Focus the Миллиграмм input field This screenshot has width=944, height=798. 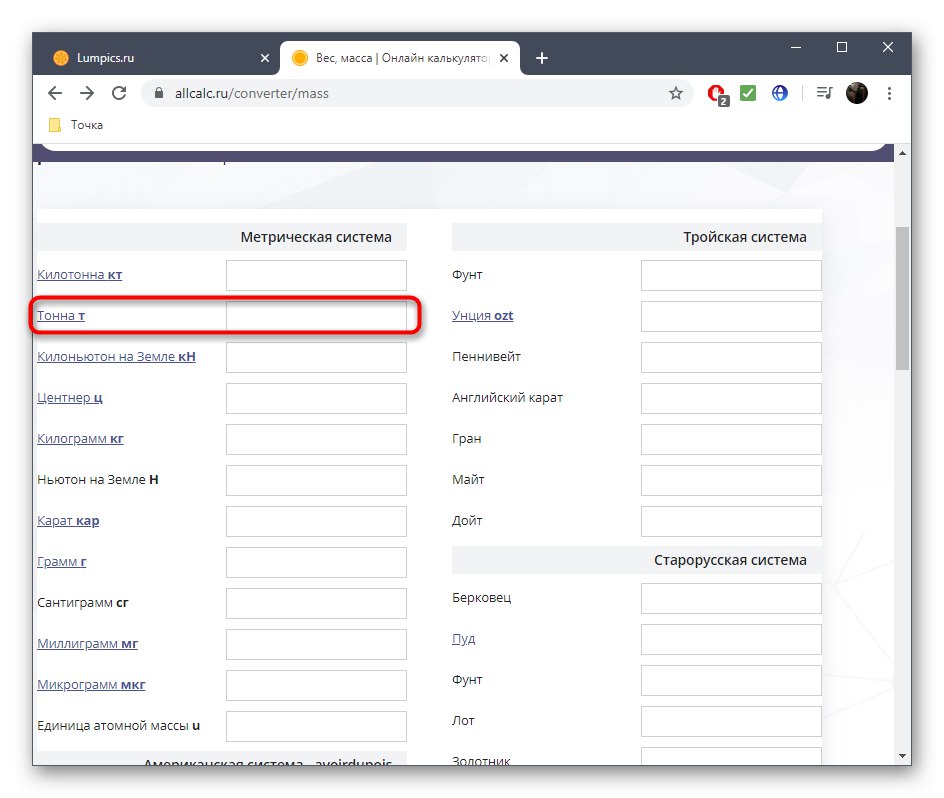tap(316, 644)
